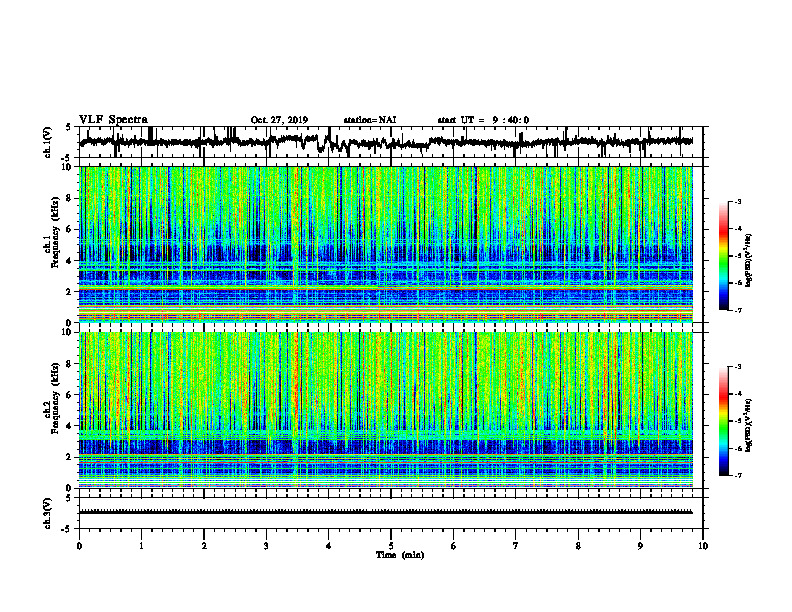Click the "ch.1(V)" waveform axis label
The width and height of the screenshot is (792, 612).
click(x=48, y=142)
